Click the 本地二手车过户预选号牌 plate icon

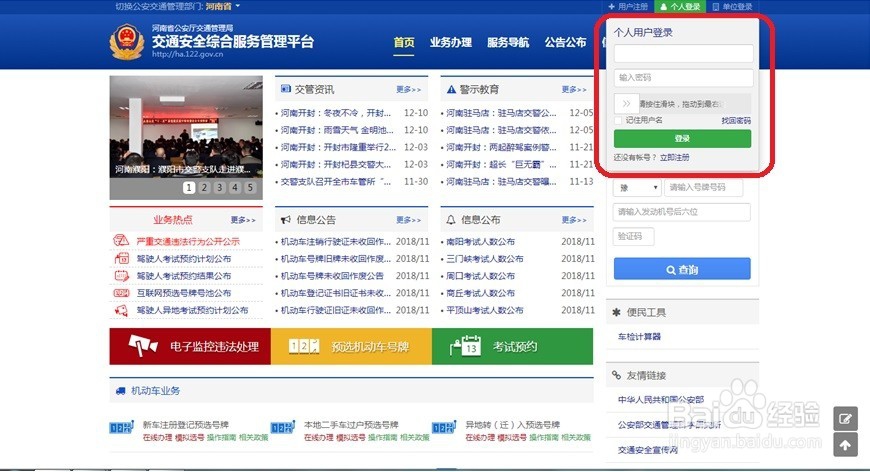(x=282, y=428)
